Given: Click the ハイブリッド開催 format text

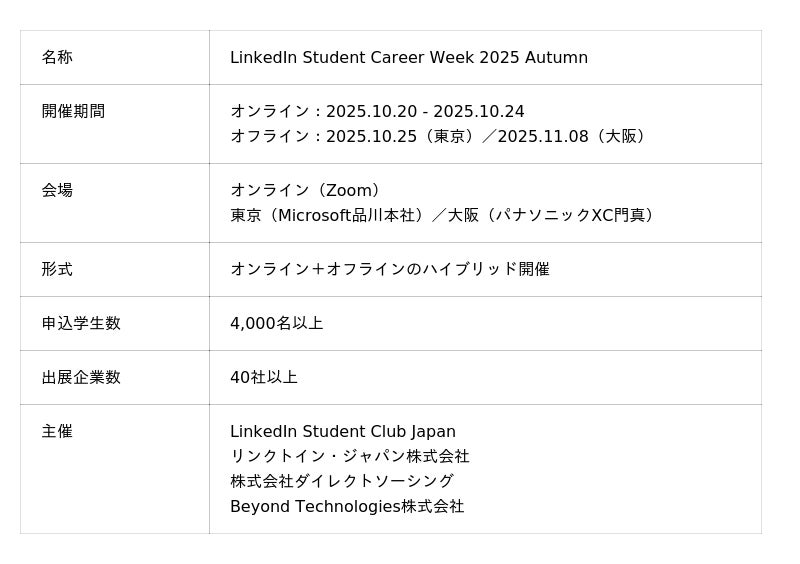Looking at the screenshot, I should point(390,269).
